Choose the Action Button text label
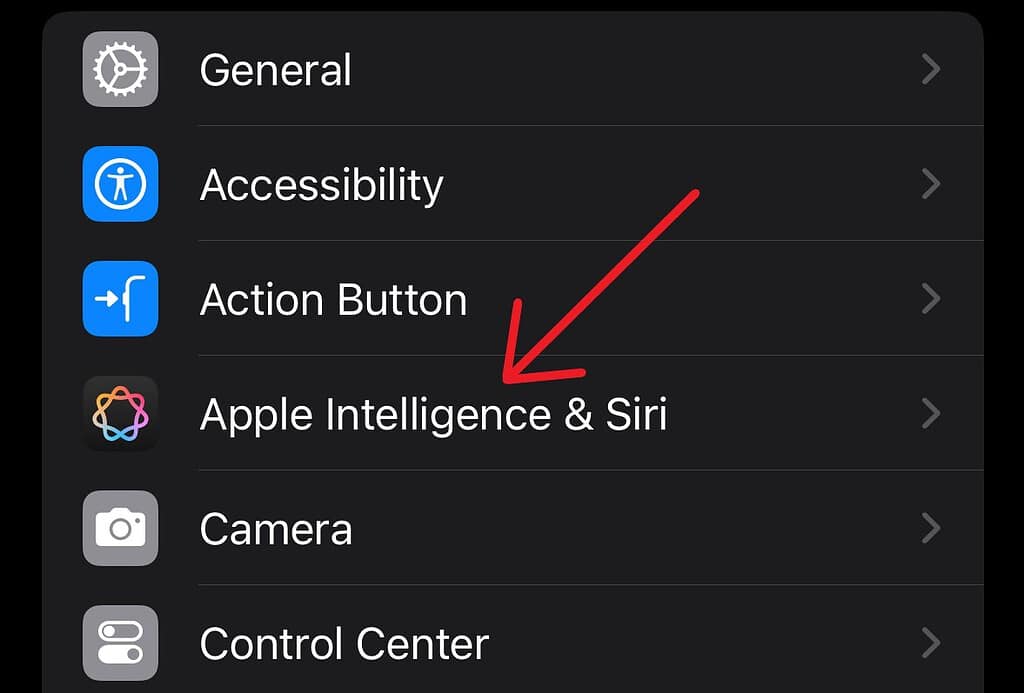 [333, 300]
